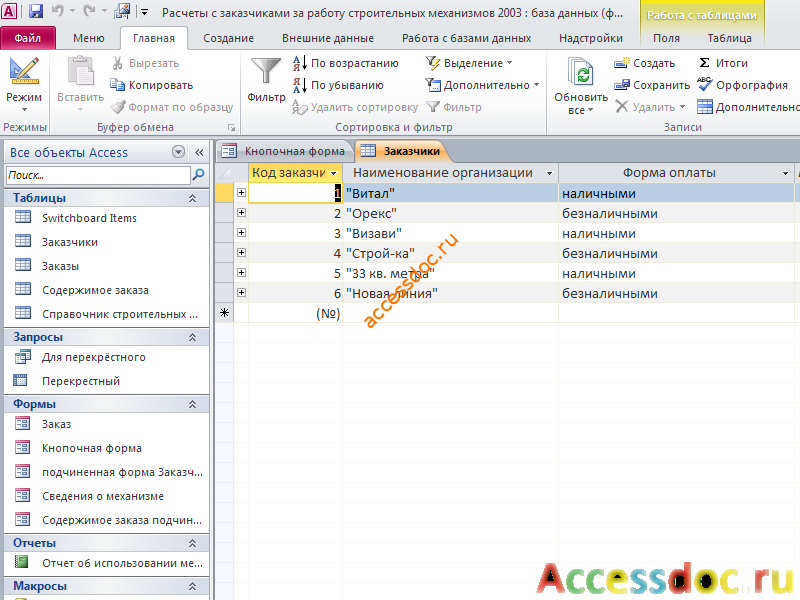This screenshot has height=600, width=800.
Task: Switch to Работа с базами данных tab
Action: [x=466, y=38]
